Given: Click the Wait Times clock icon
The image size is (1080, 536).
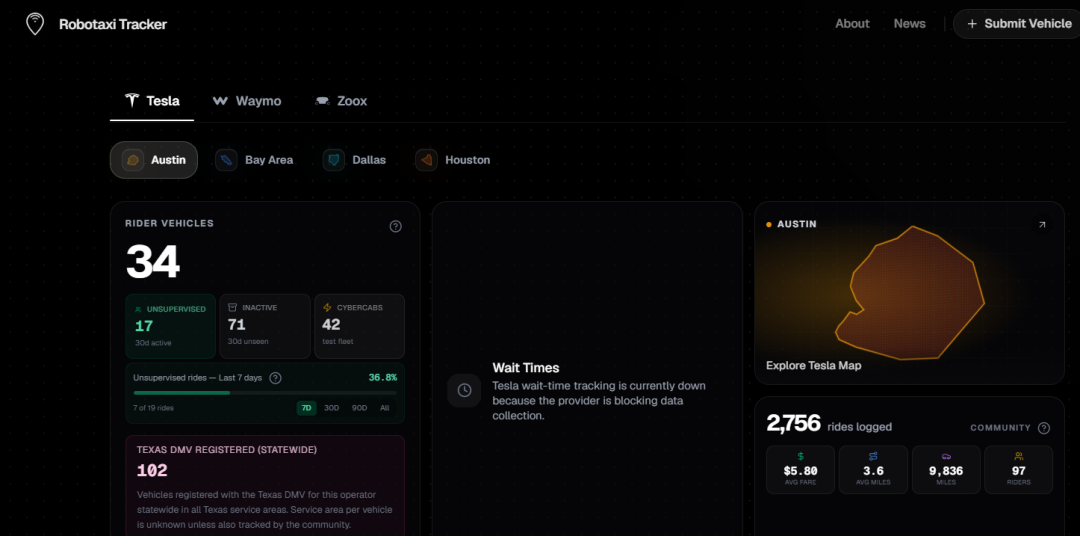Looking at the screenshot, I should point(464,391).
